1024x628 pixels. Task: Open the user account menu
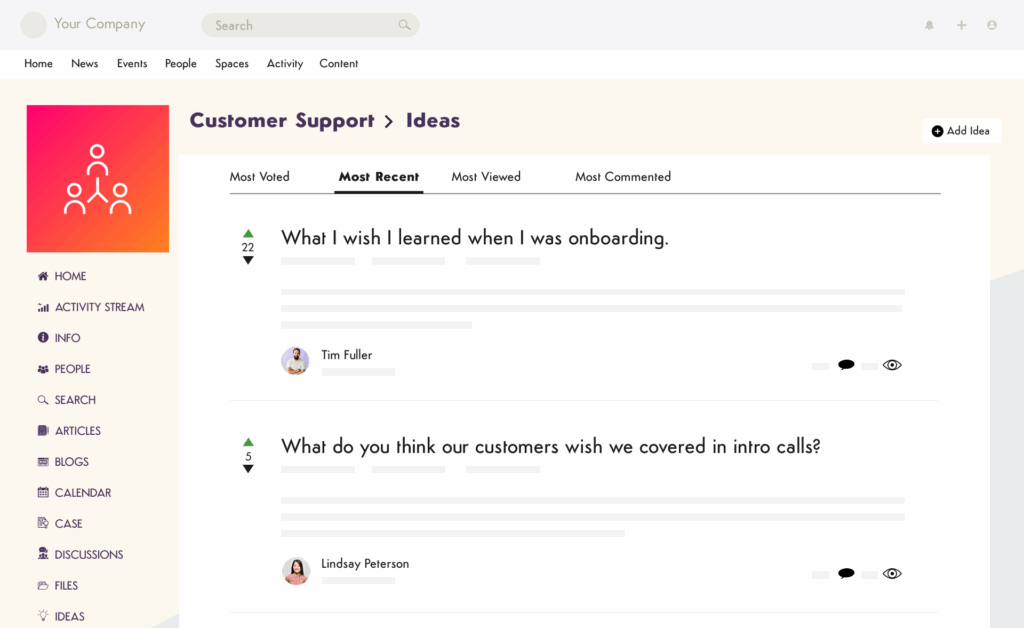pyautogui.click(x=991, y=24)
